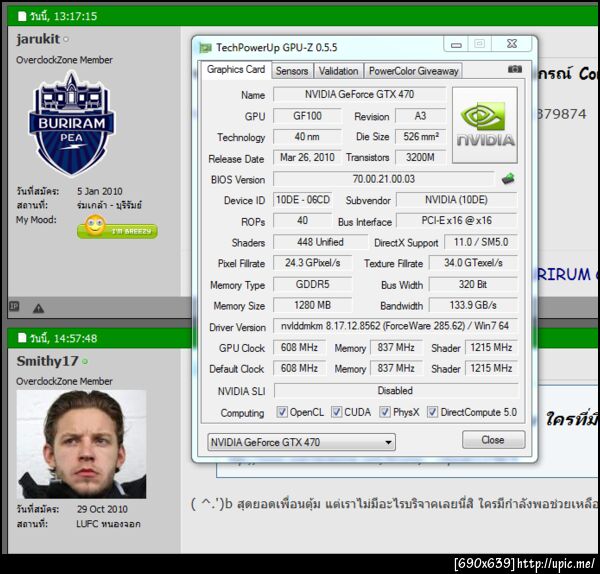The width and height of the screenshot is (600, 574).
Task: Click the Bus Width value 320 Bit
Action: [x=473, y=284]
